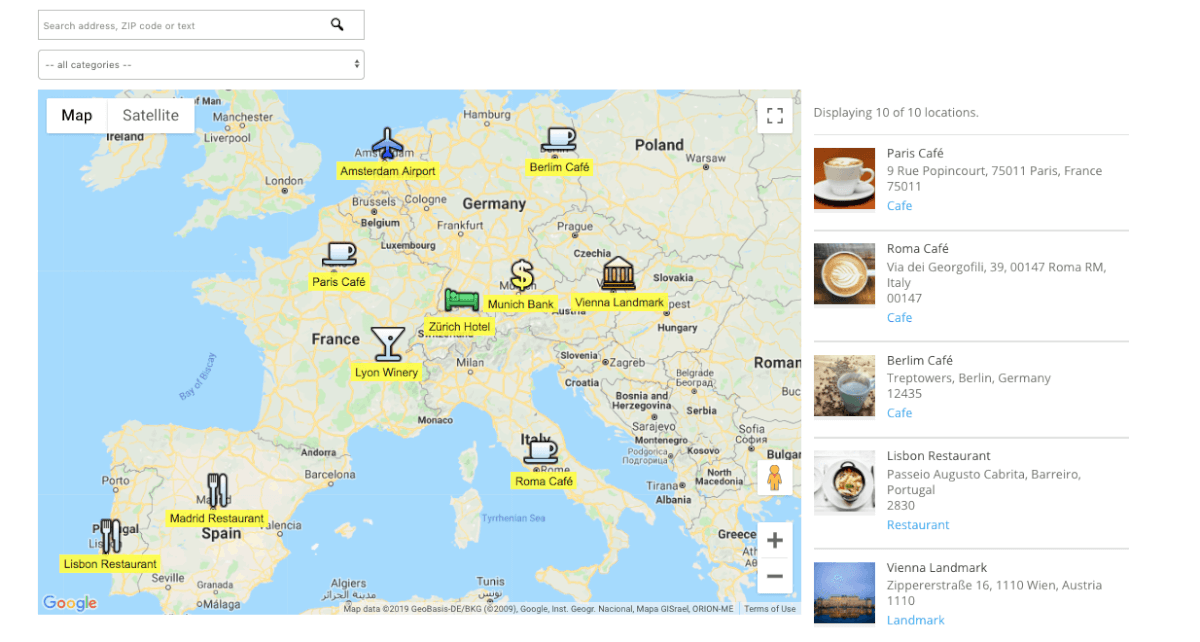1200x642 pixels.
Task: Zoom in on the map
Action: coord(774,541)
